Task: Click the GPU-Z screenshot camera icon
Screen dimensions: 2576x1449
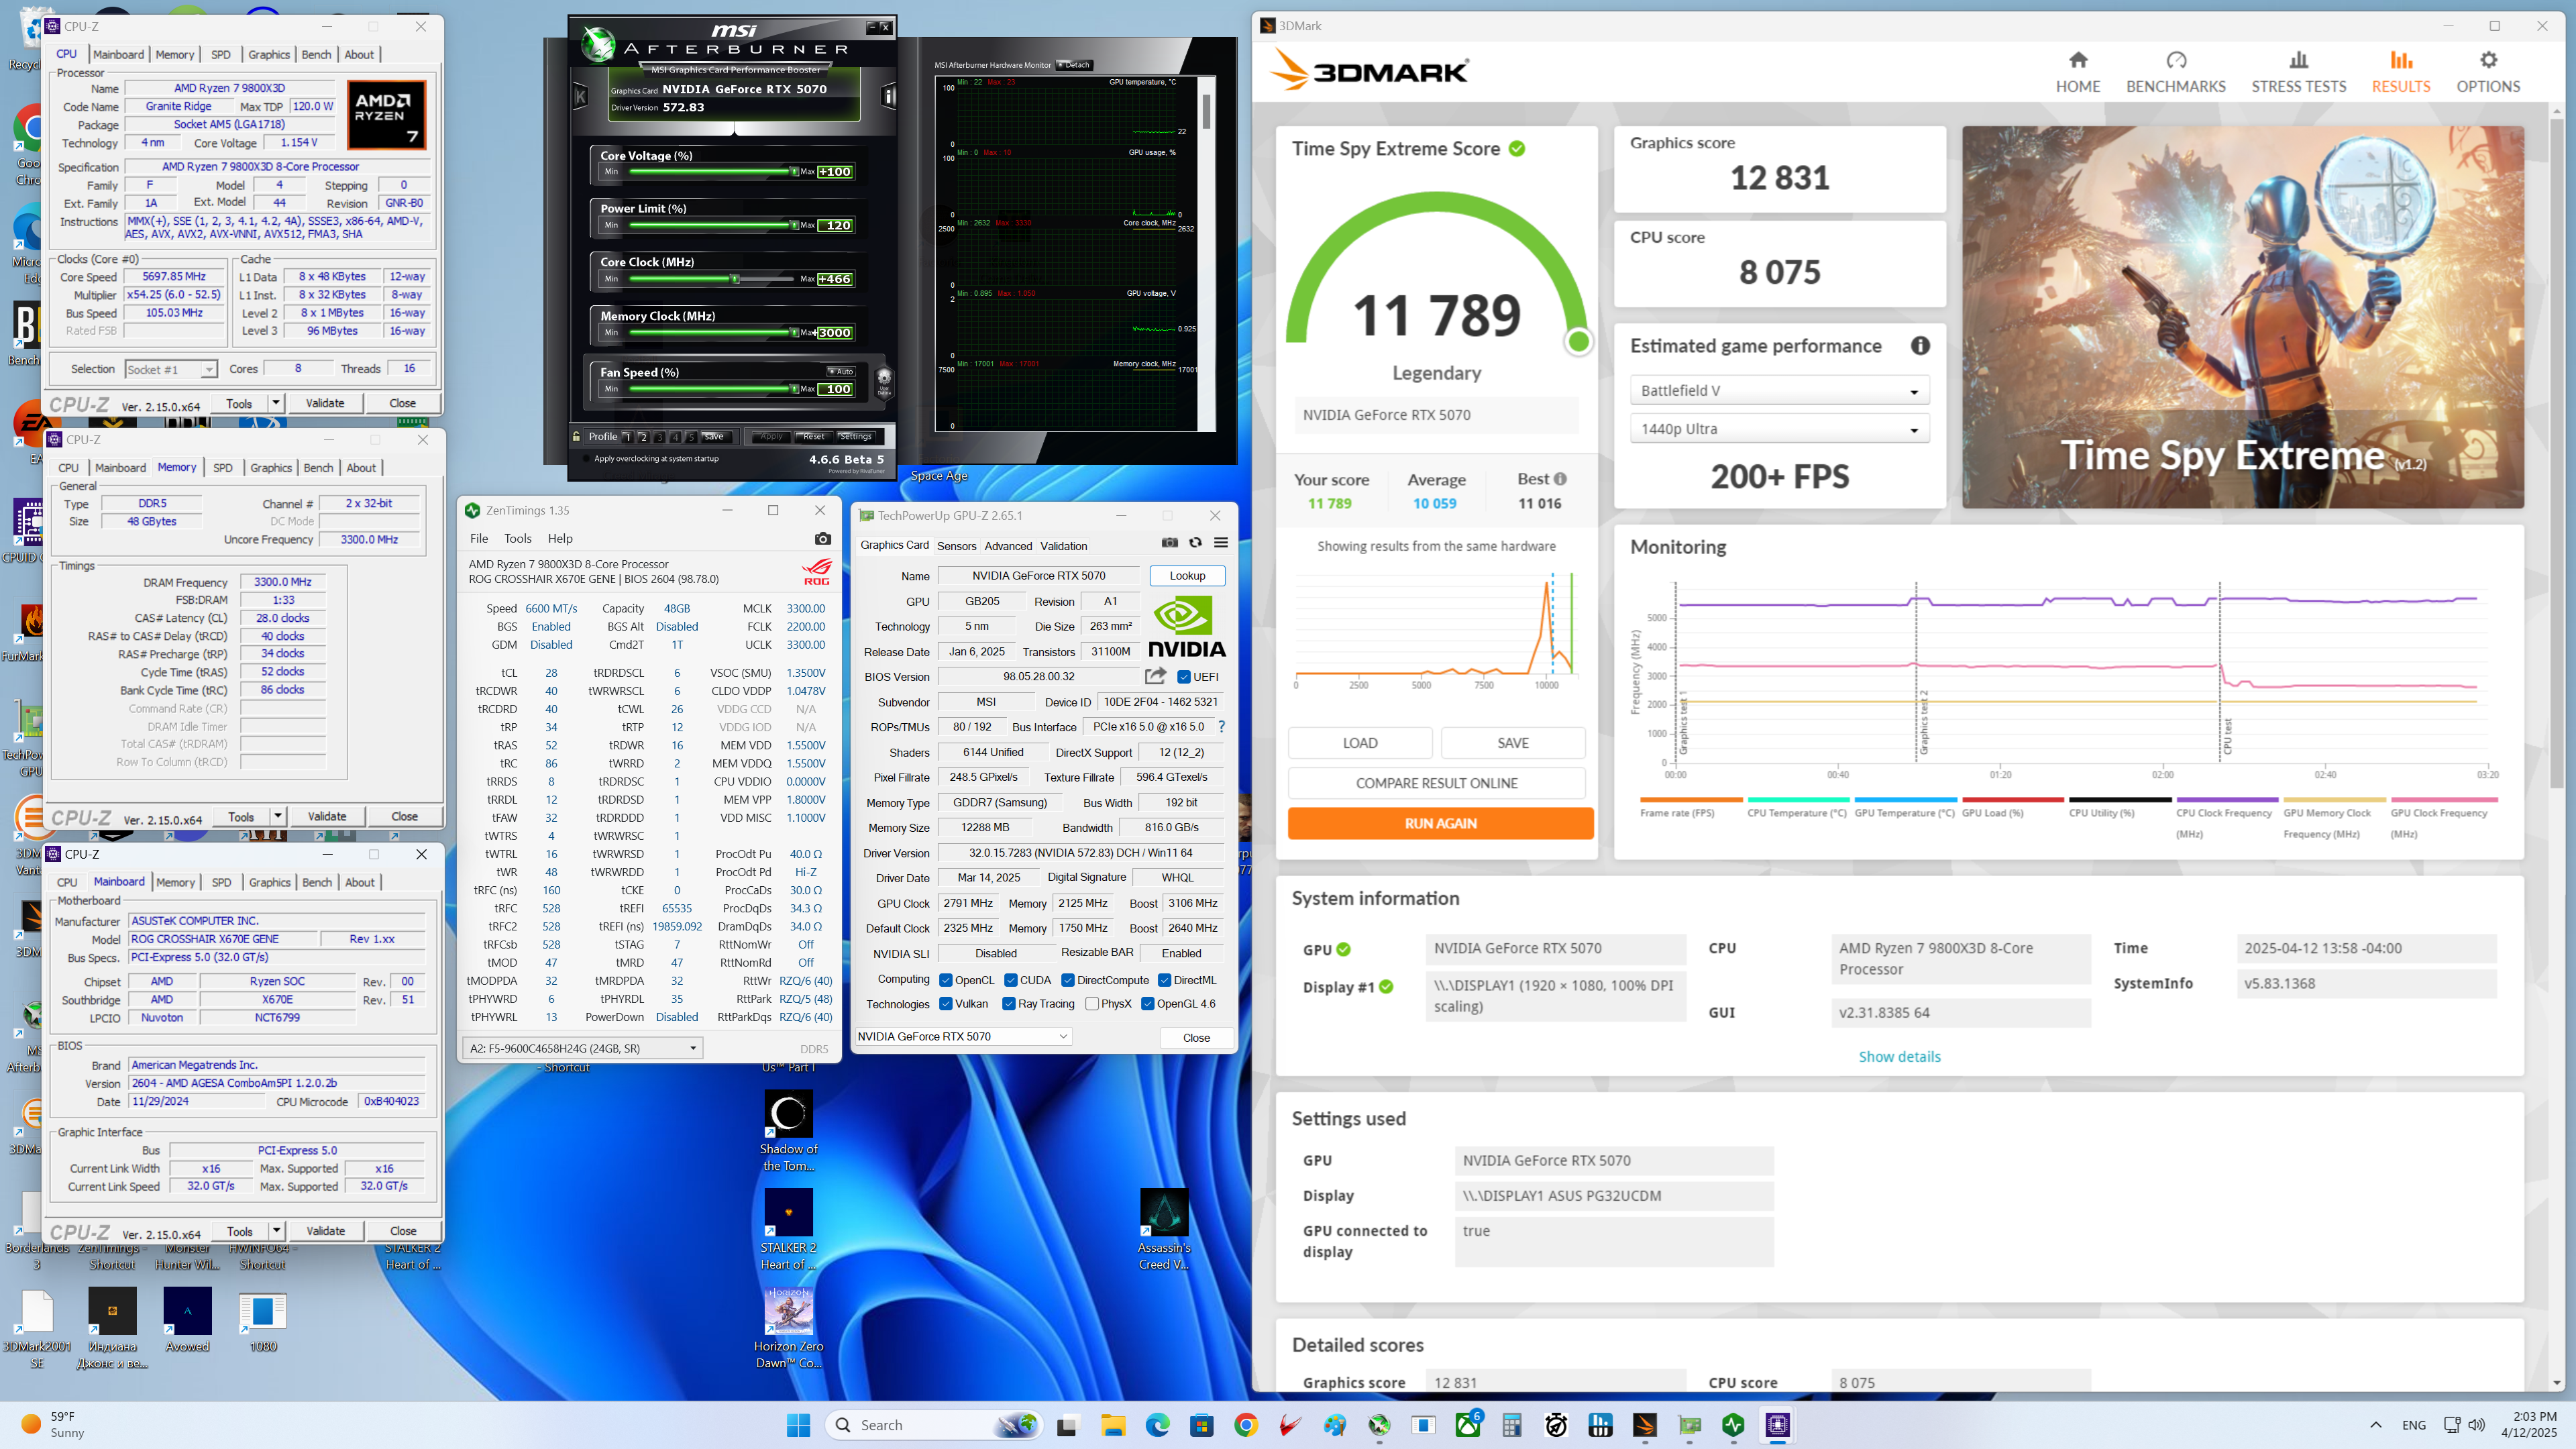Action: click(1169, 543)
